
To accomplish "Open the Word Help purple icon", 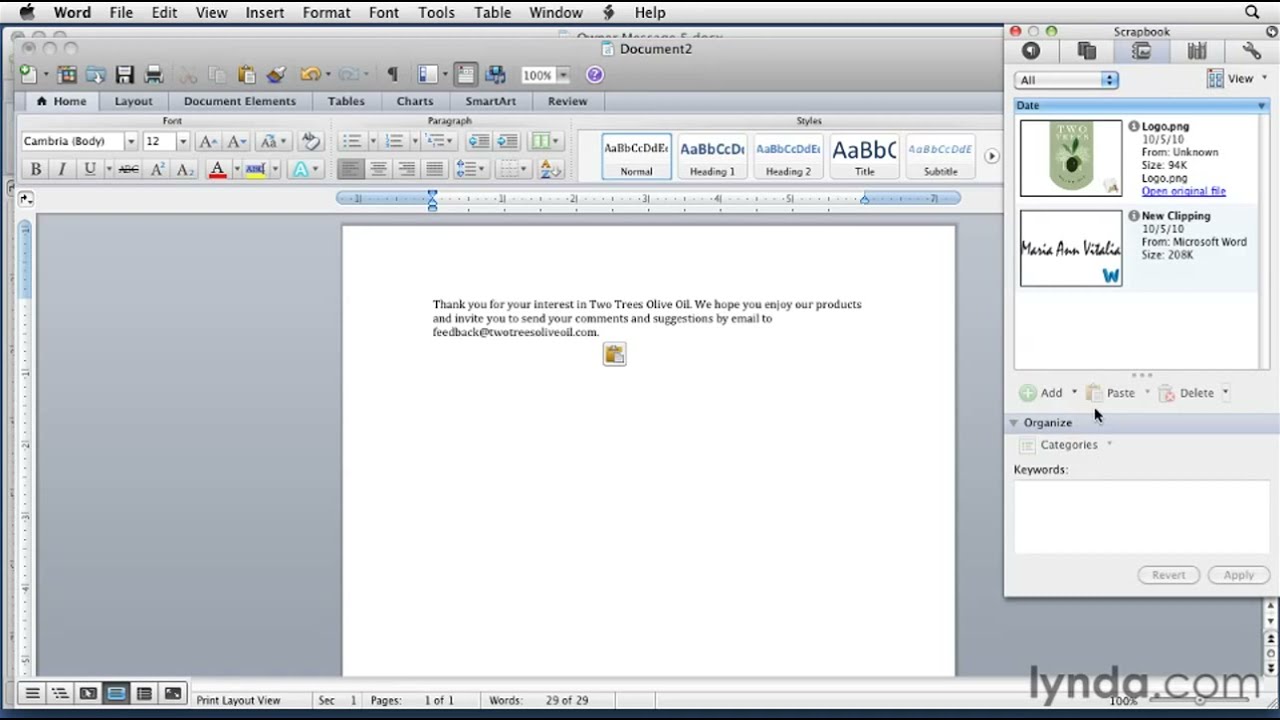I will pos(594,75).
